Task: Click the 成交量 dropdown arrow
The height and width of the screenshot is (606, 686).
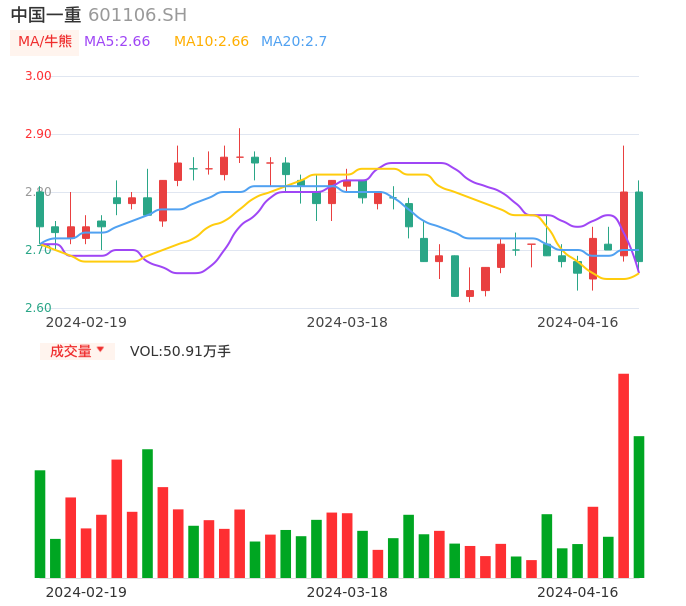Action: [x=100, y=350]
